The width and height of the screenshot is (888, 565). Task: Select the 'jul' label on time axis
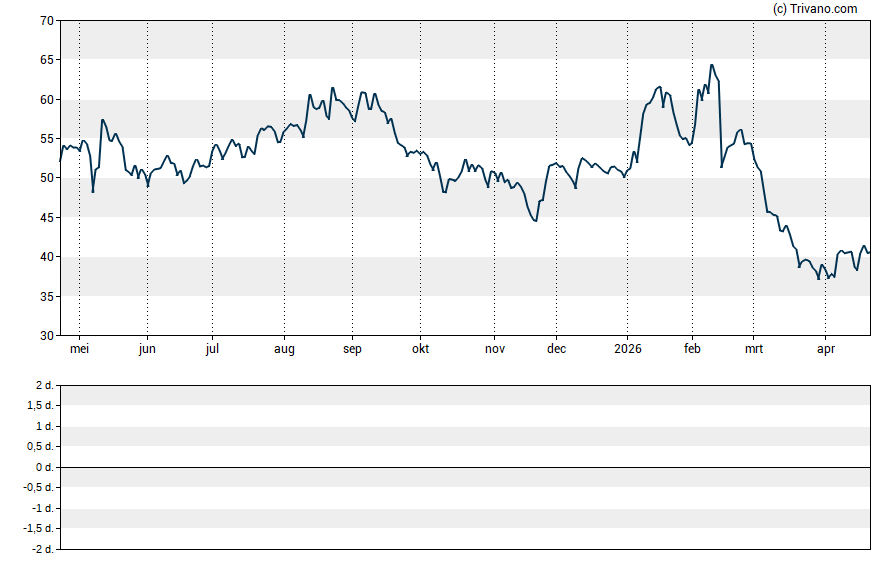click(212, 349)
